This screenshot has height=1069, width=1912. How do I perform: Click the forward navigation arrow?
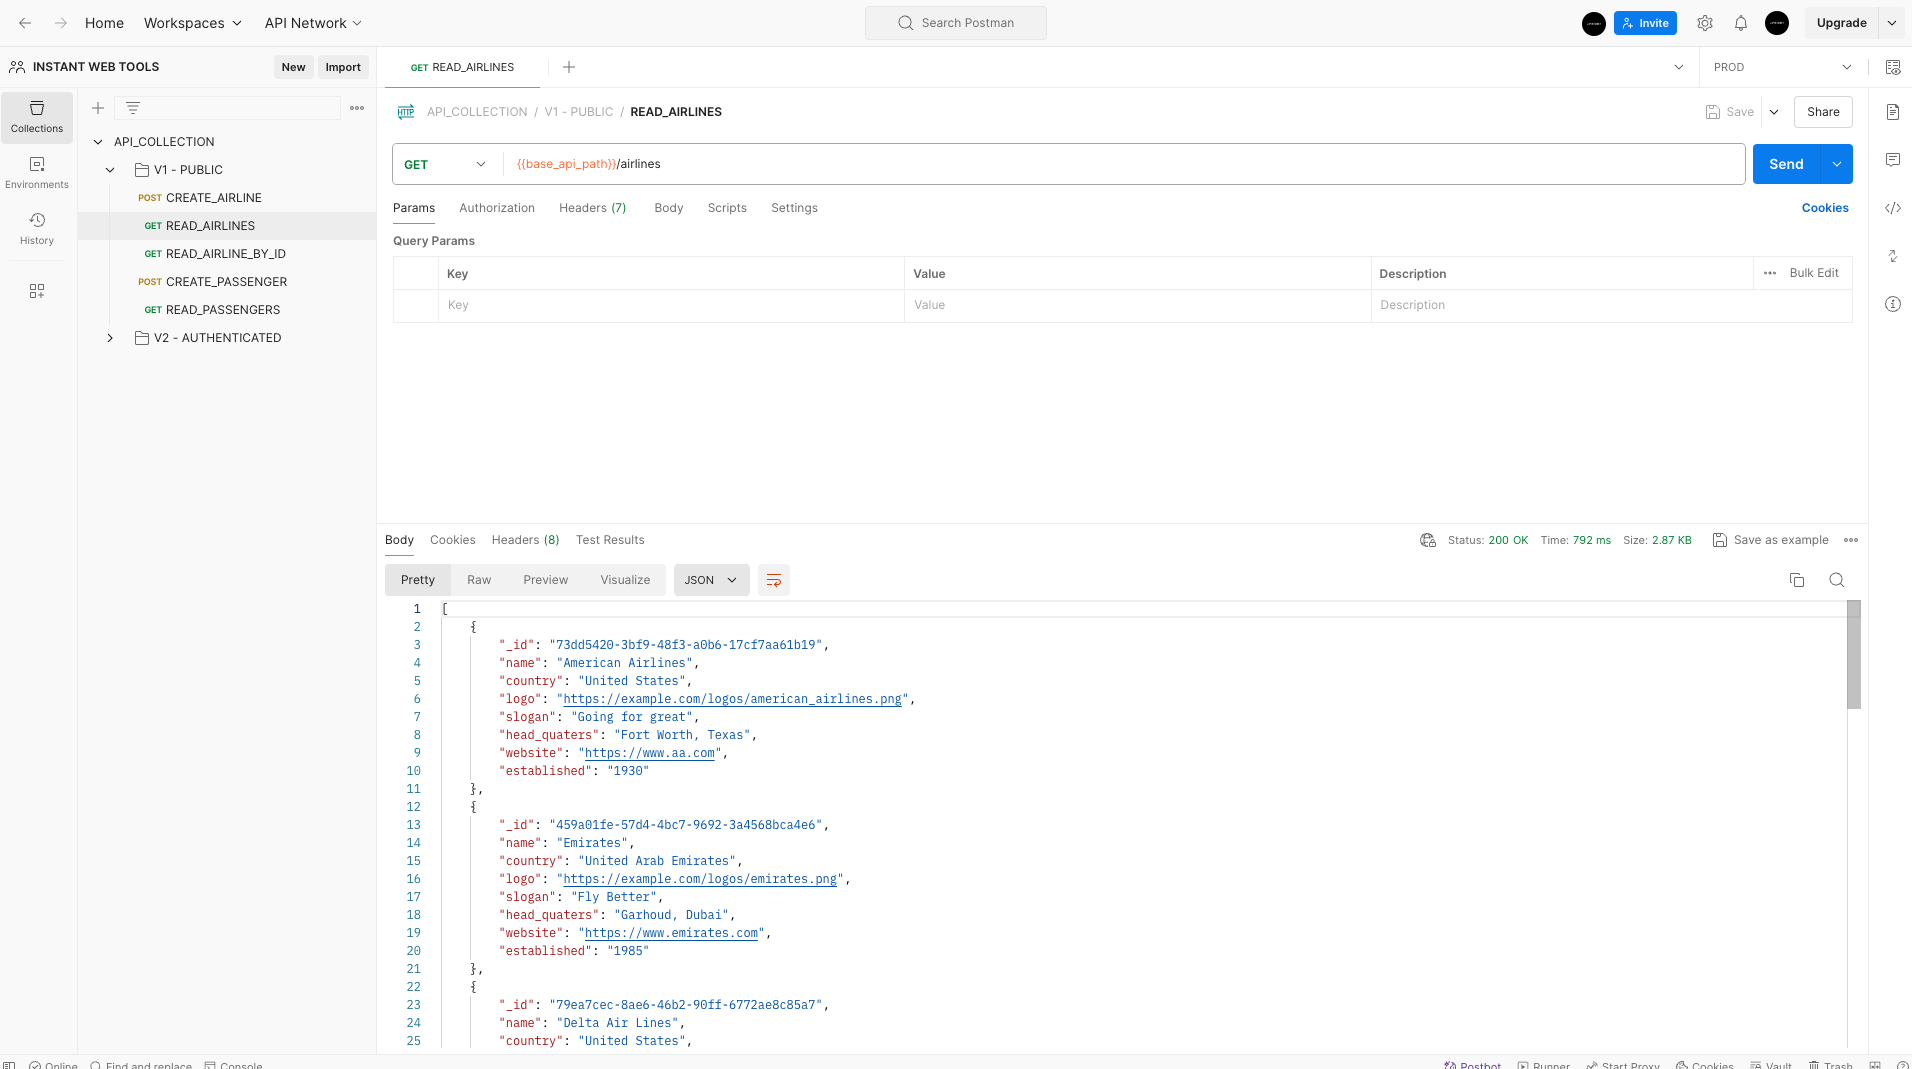(x=61, y=23)
